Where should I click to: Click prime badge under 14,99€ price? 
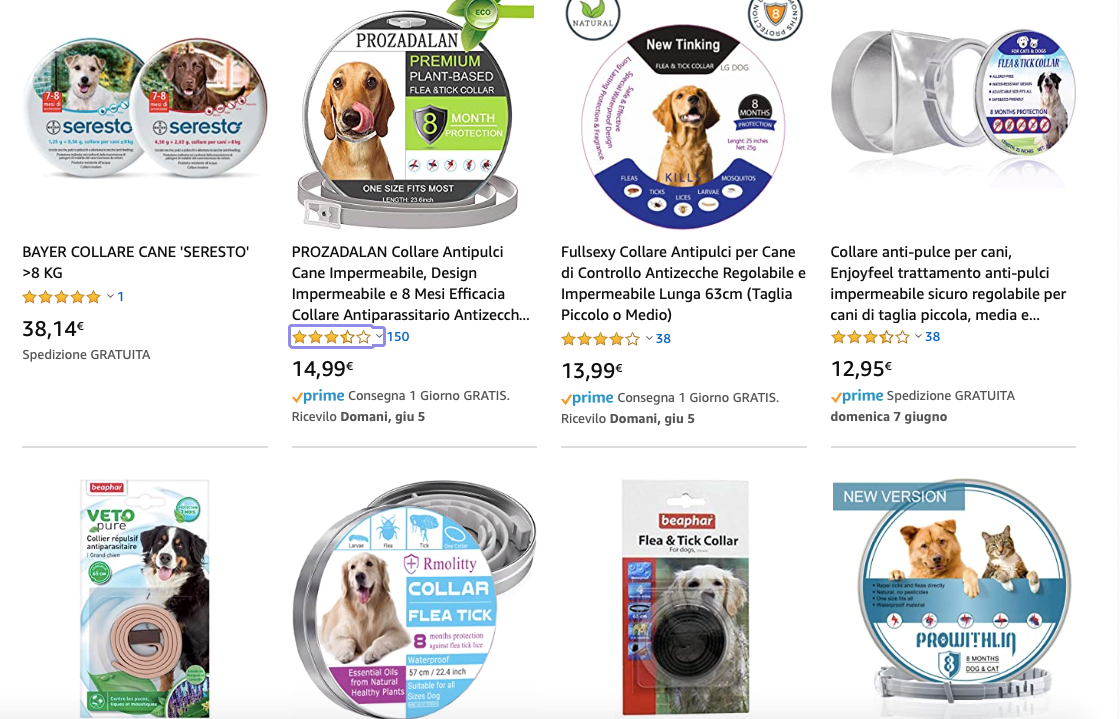pyautogui.click(x=318, y=396)
